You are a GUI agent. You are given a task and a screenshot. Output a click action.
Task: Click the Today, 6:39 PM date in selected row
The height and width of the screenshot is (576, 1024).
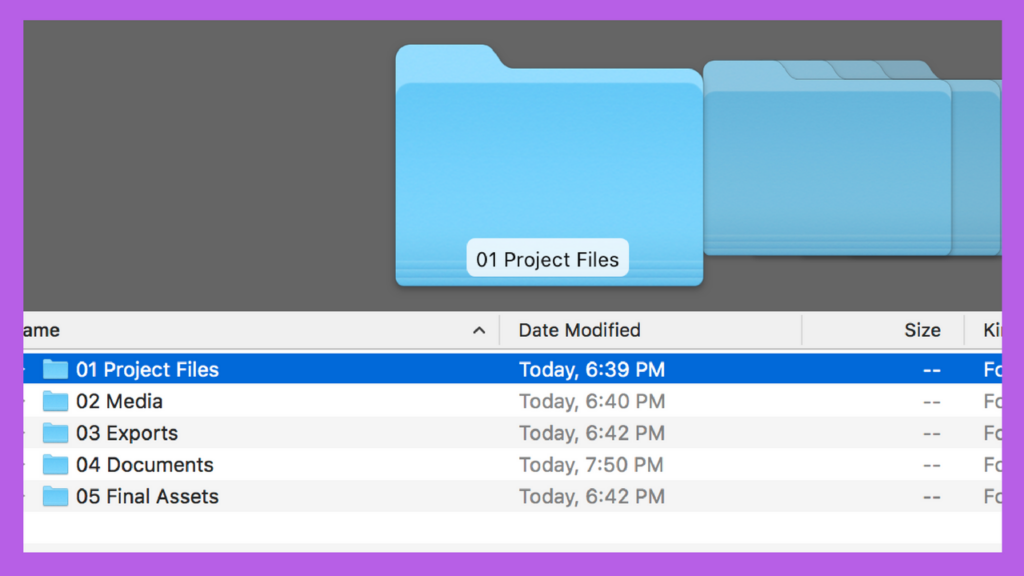[592, 370]
